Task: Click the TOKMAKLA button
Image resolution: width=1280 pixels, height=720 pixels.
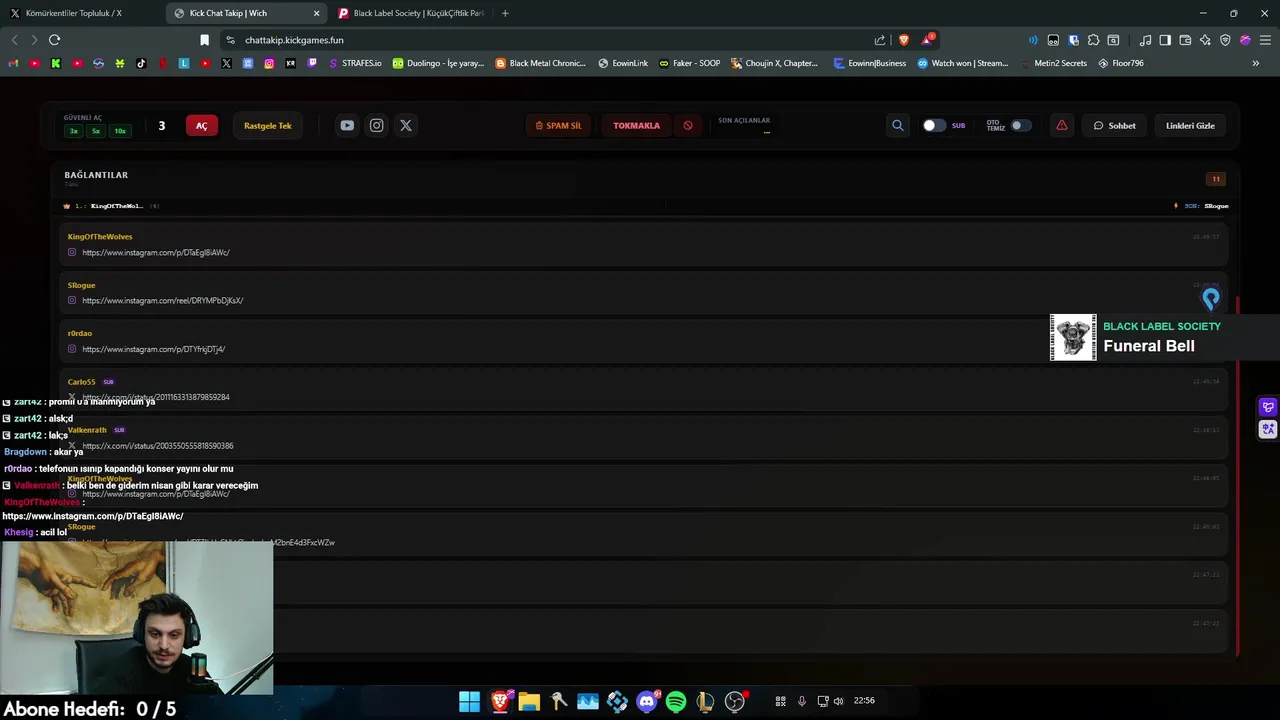Action: click(x=636, y=126)
